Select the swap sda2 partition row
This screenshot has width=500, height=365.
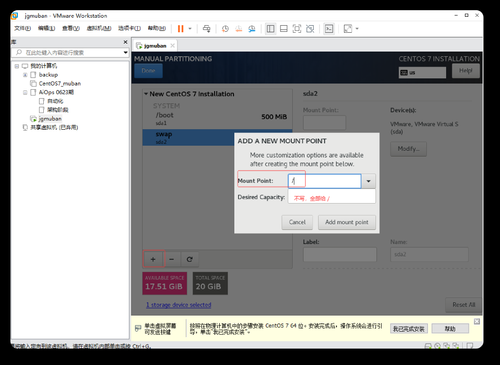(188, 137)
